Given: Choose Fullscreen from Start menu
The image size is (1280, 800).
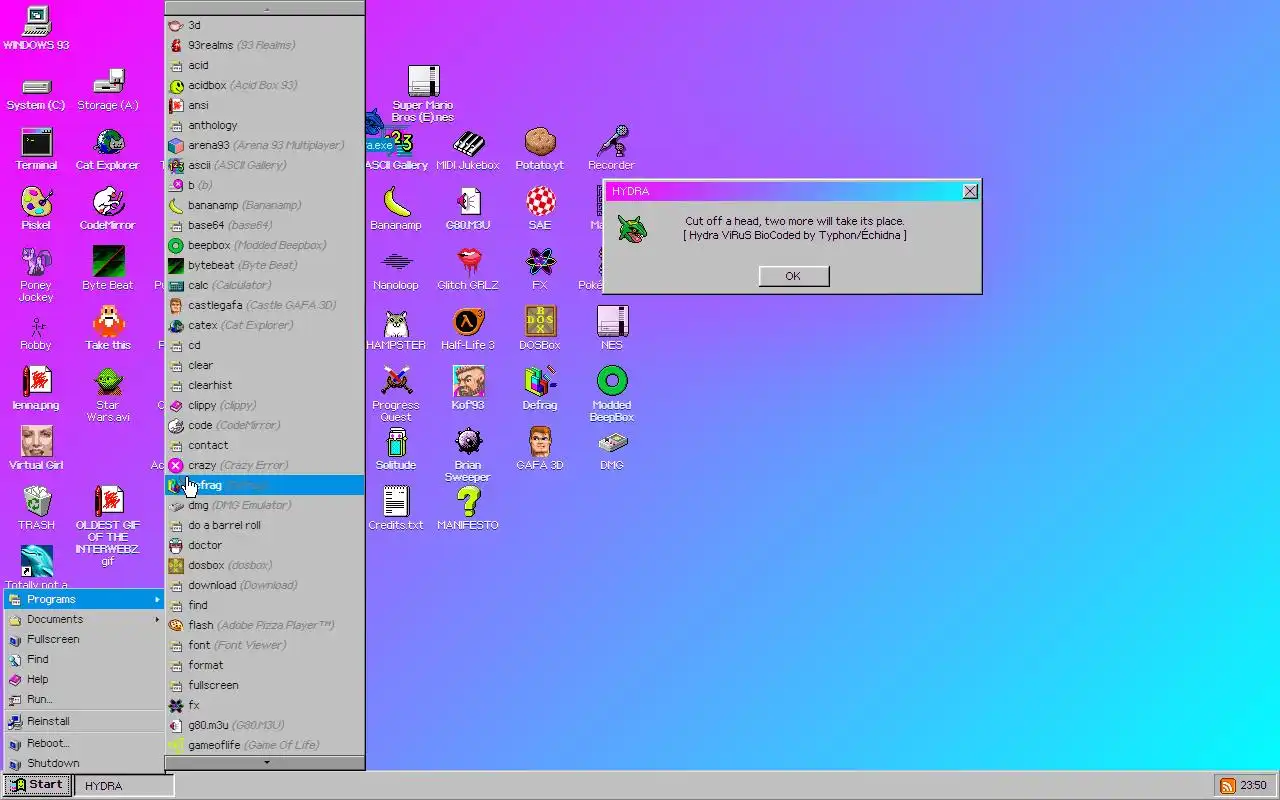Looking at the screenshot, I should click(84, 639).
